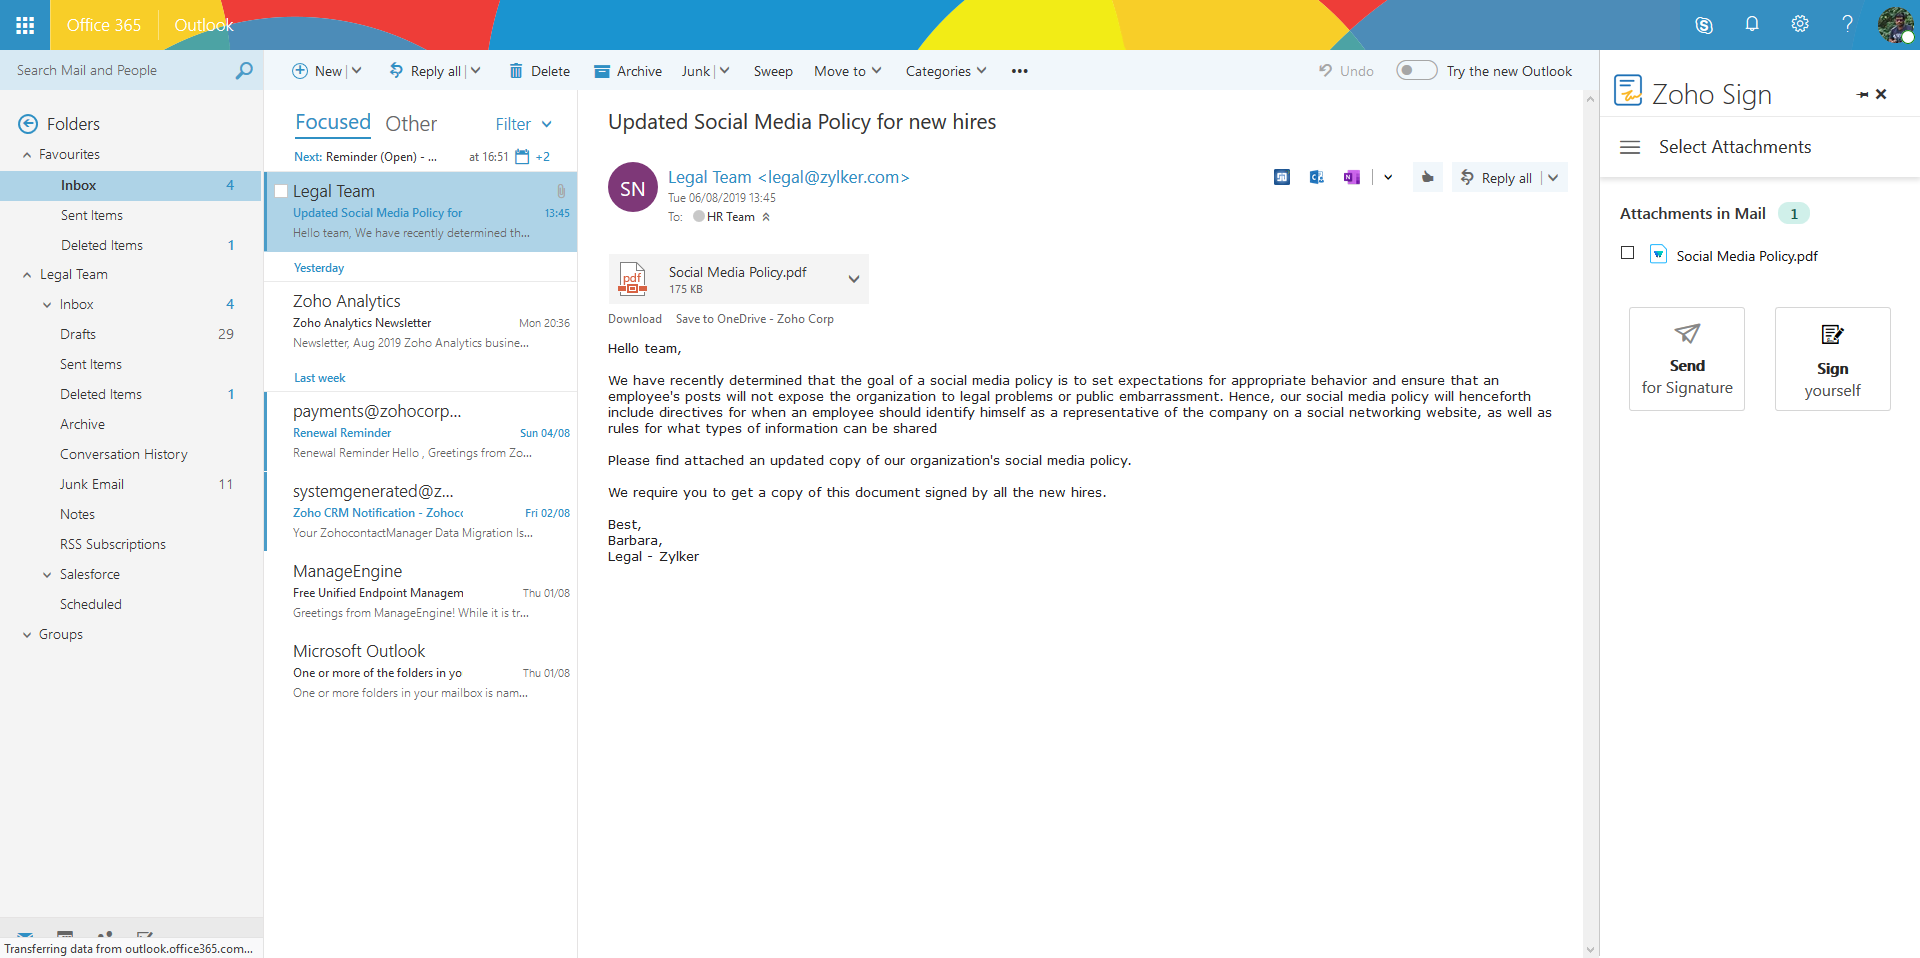Click Save to OneDrive - Zoho Corp
Image resolution: width=1920 pixels, height=958 pixels.
[755, 319]
